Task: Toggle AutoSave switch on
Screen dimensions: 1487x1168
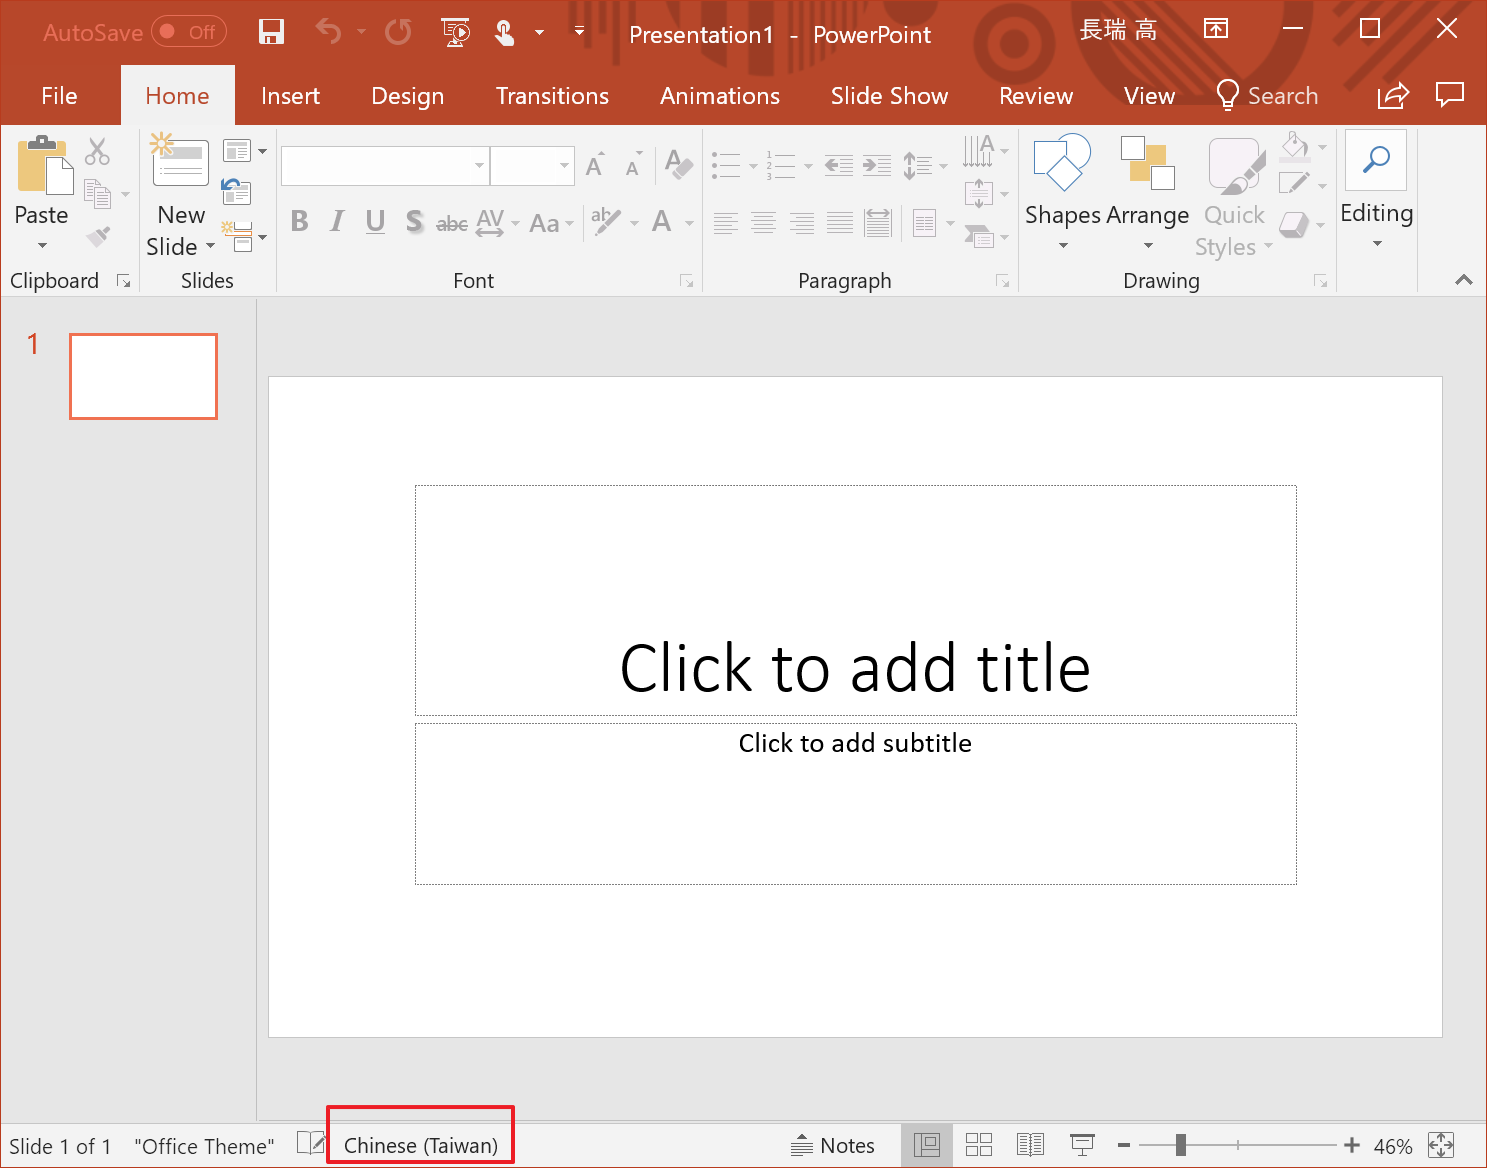Action: (189, 33)
